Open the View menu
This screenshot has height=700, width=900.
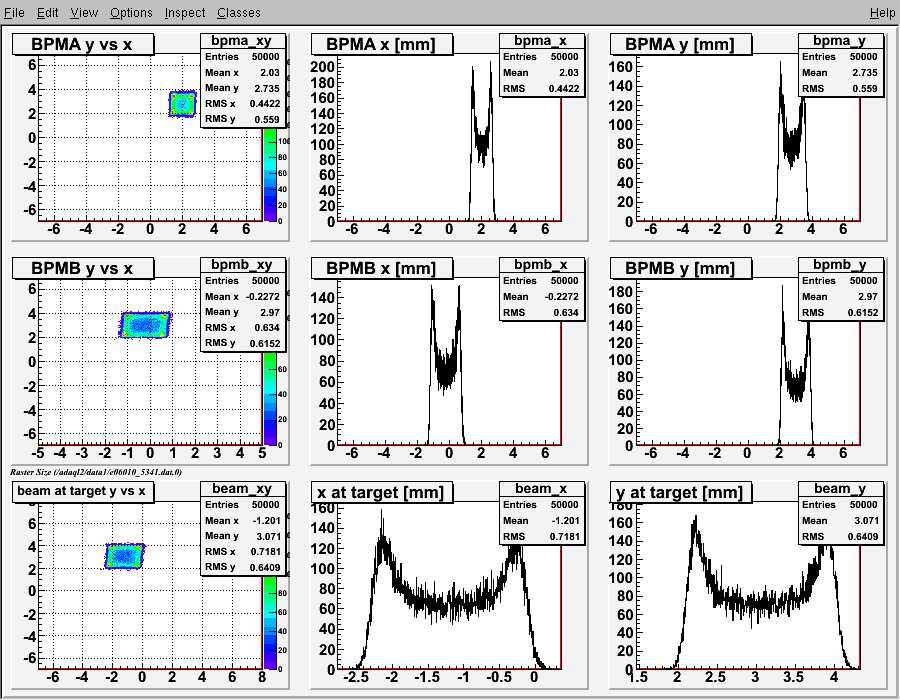[84, 13]
